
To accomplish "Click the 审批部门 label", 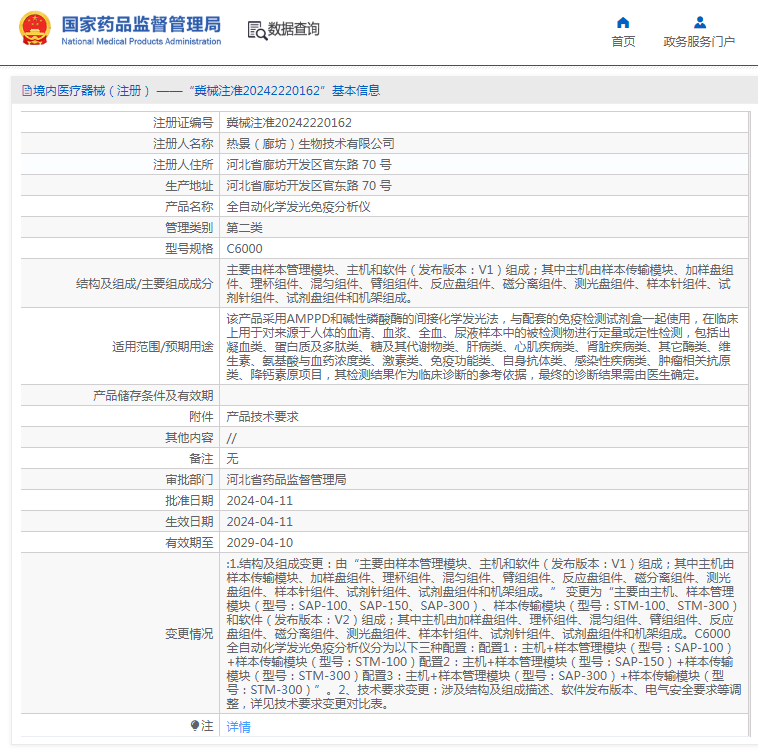I will point(189,480).
